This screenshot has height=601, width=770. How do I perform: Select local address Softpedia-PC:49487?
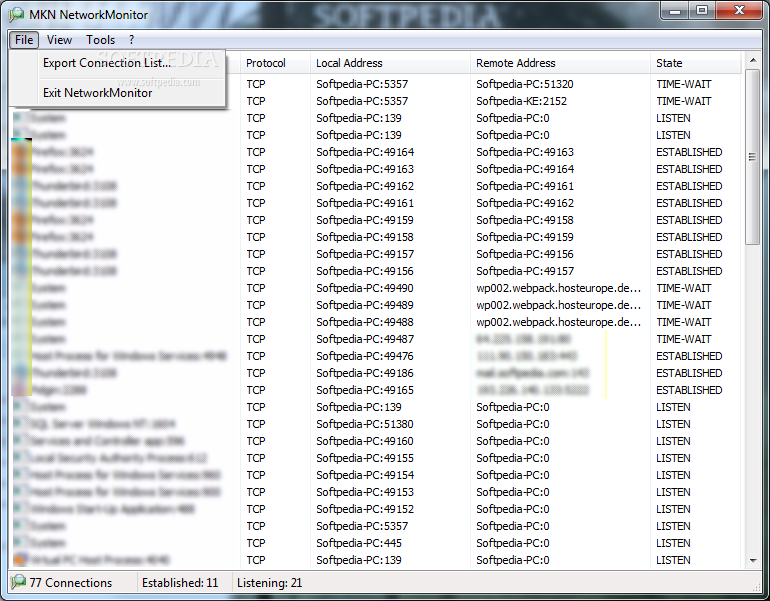tap(365, 339)
